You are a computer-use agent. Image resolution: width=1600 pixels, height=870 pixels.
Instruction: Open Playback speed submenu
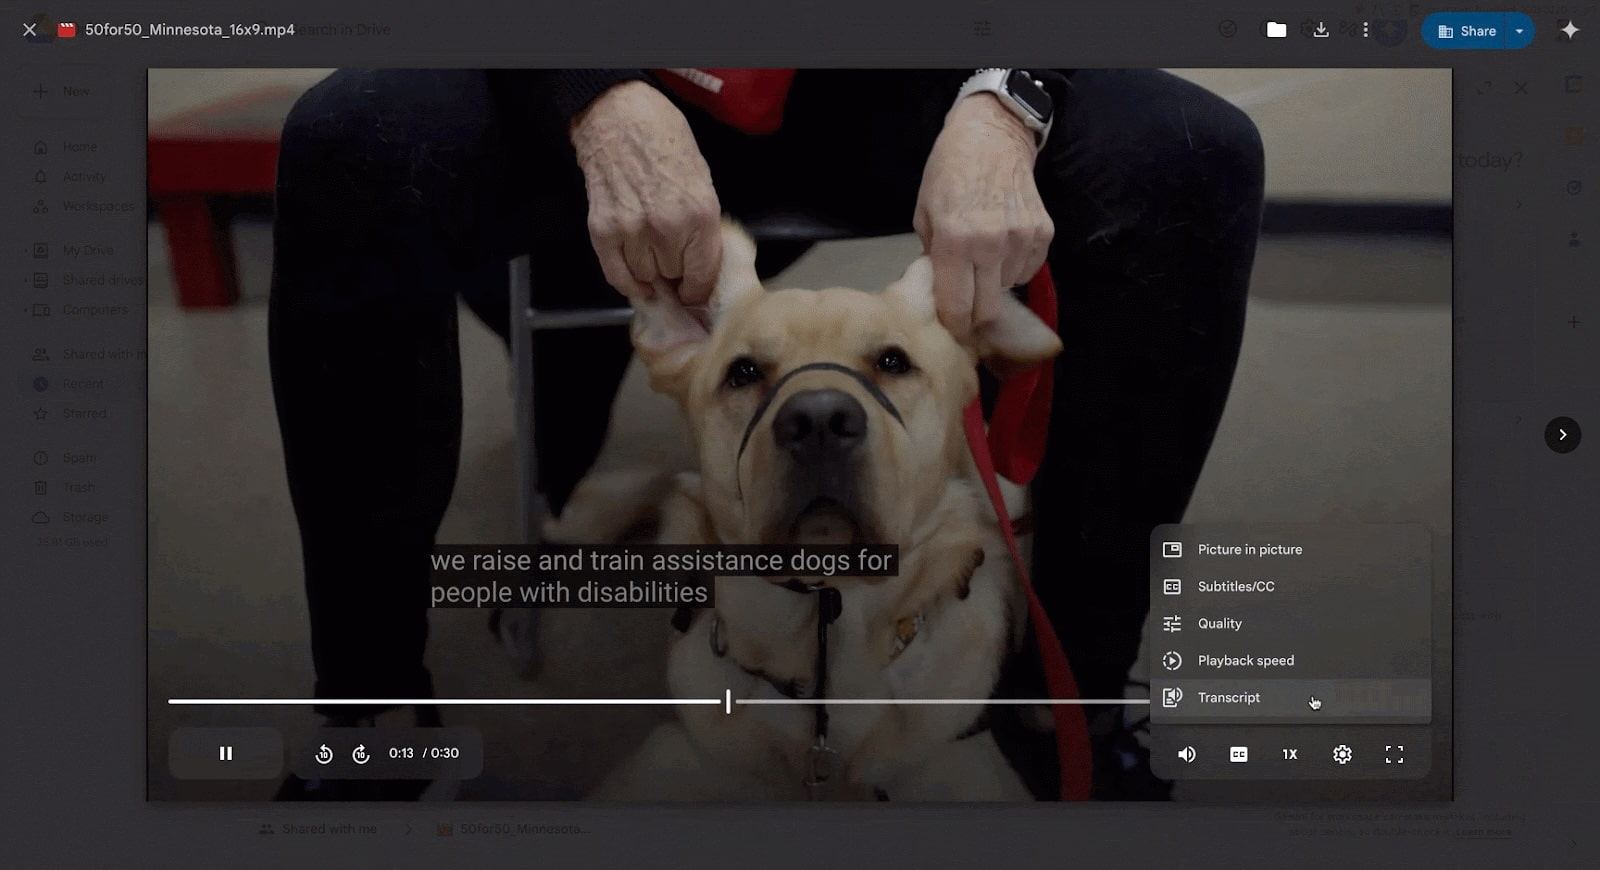[x=1246, y=660]
